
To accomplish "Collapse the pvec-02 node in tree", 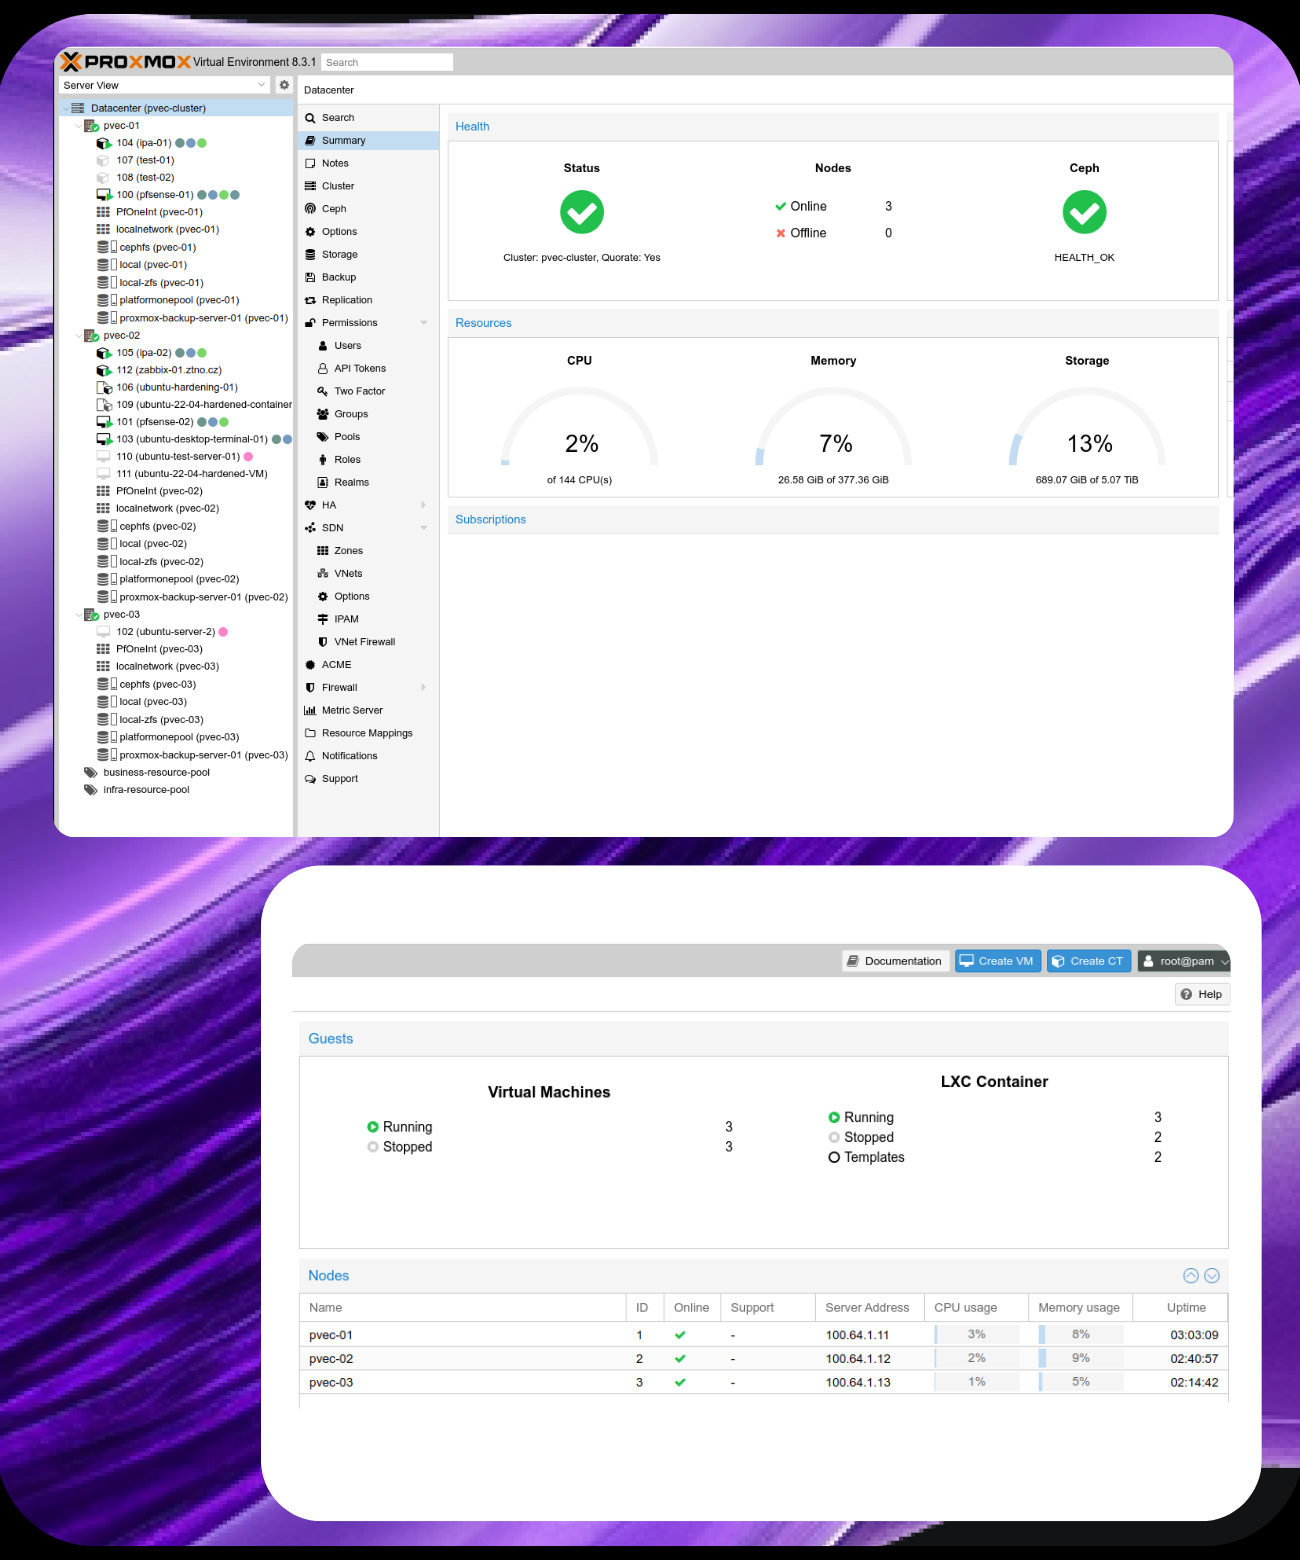I will point(79,336).
